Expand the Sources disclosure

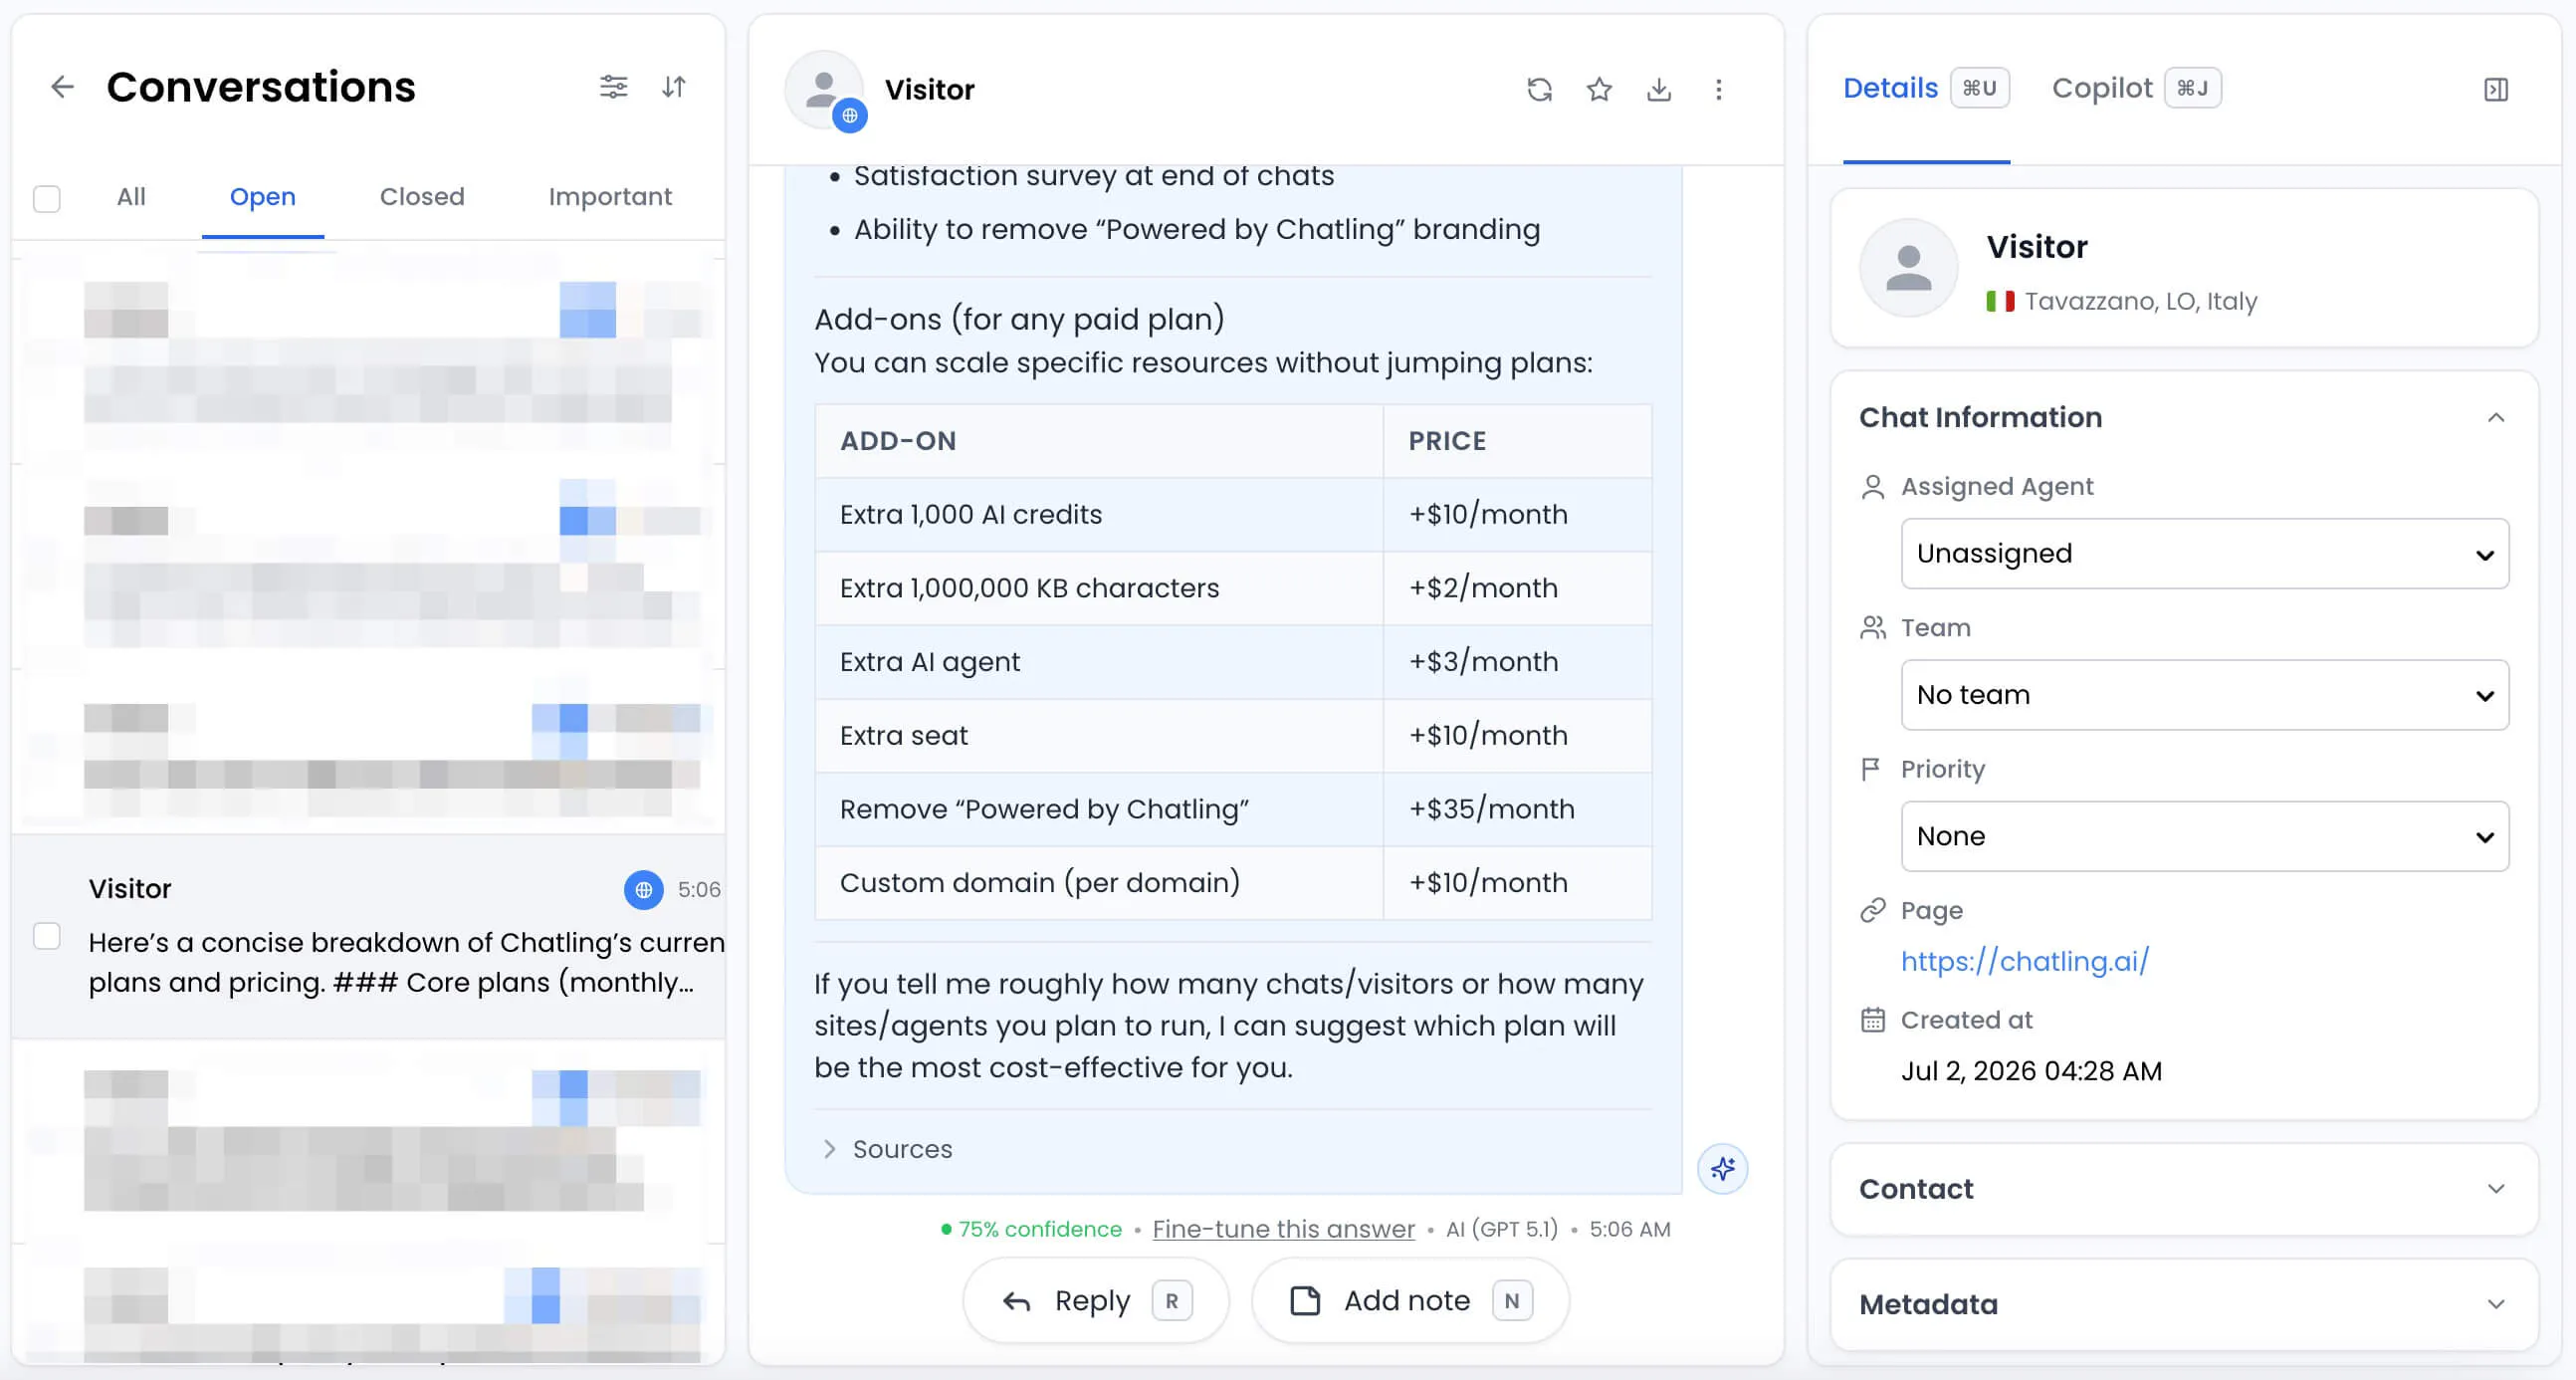887,1149
